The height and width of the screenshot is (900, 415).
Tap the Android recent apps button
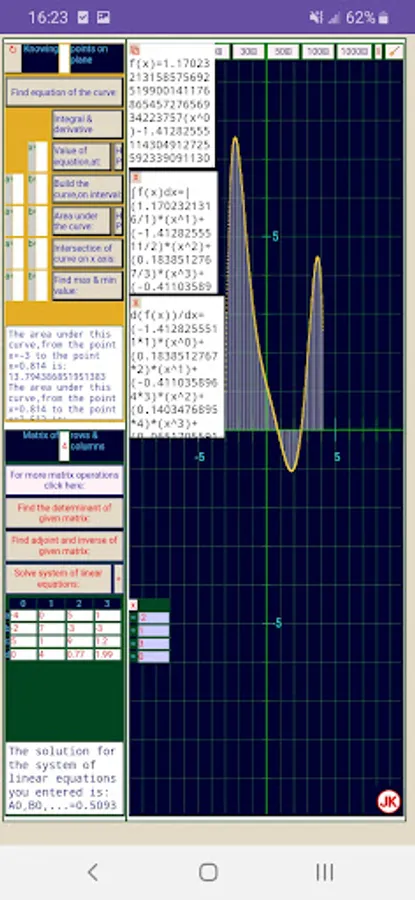point(324,872)
